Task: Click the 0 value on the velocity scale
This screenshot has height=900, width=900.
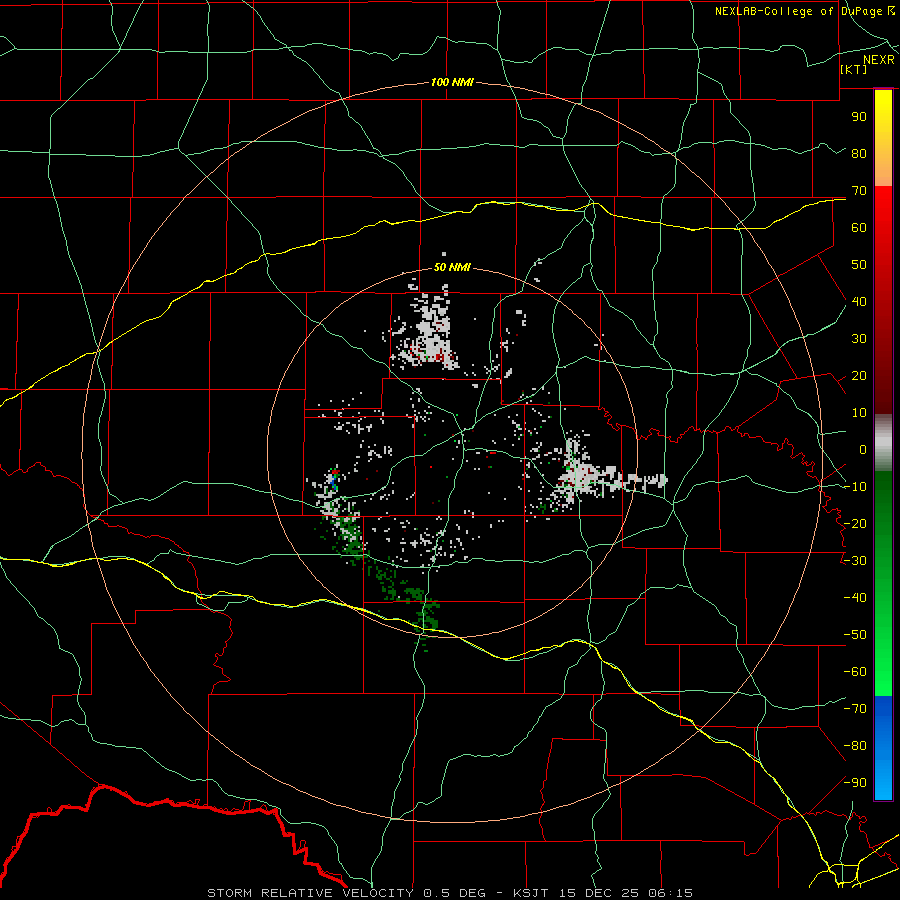Action: coord(863,449)
